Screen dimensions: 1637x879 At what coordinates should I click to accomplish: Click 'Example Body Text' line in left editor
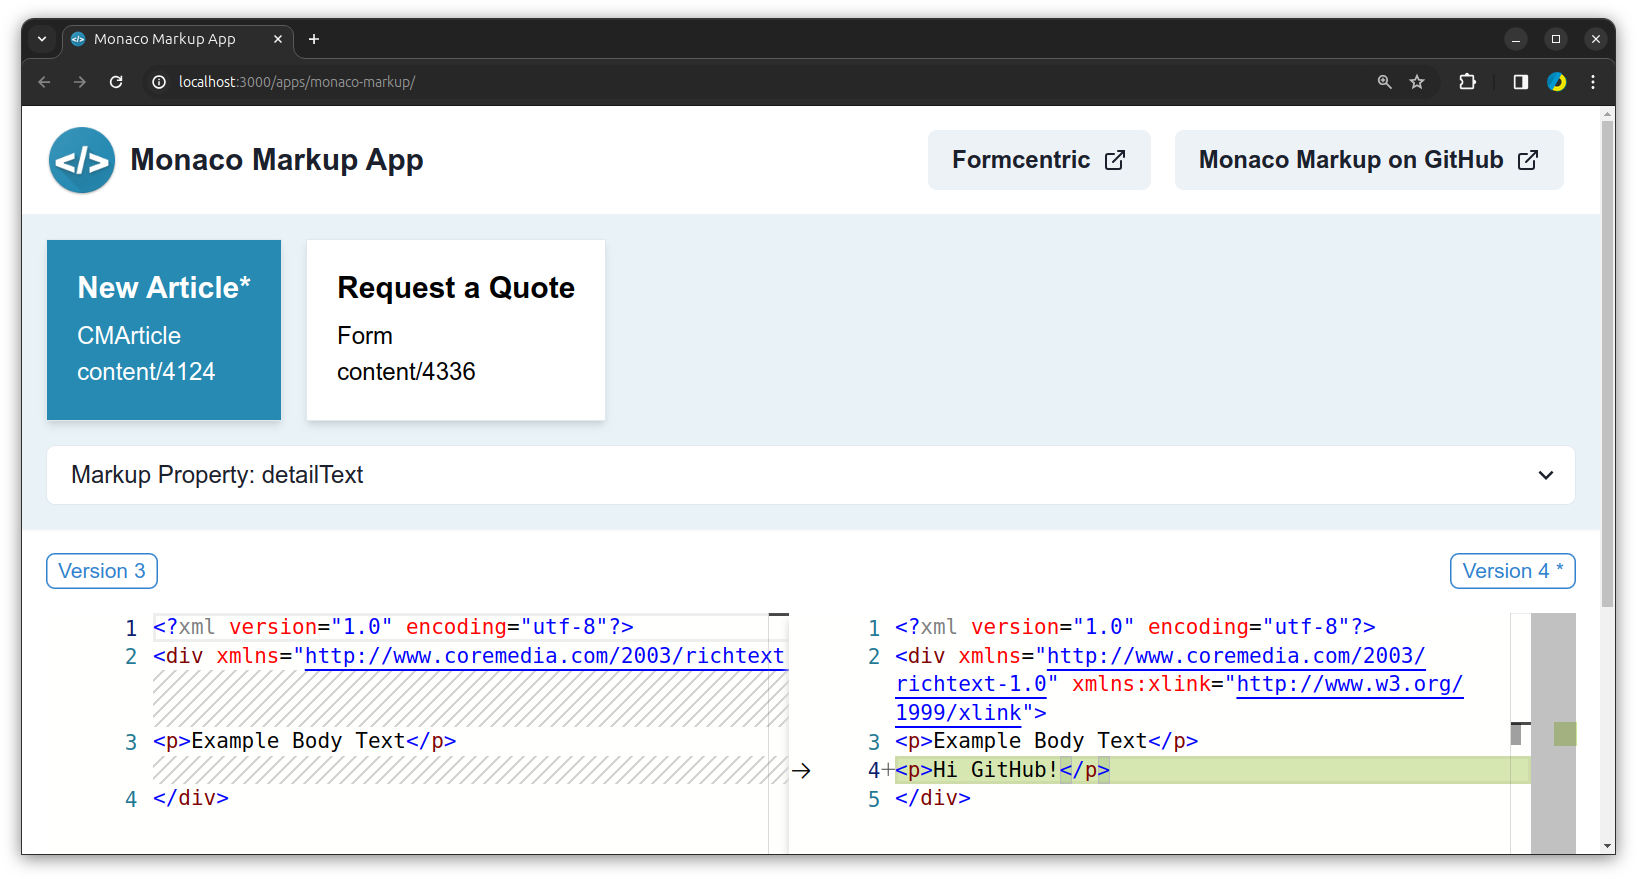305,741
